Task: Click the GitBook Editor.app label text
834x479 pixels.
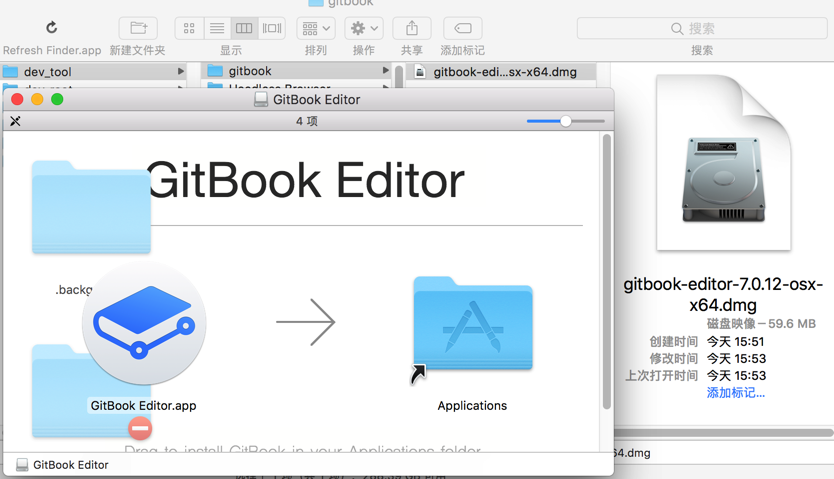Action: coord(144,406)
